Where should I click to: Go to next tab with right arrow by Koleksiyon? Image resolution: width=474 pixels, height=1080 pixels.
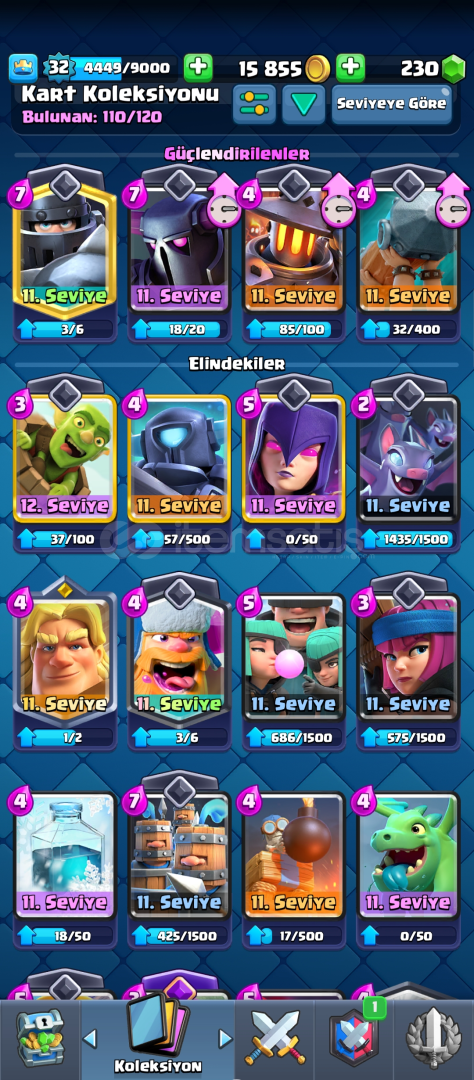tap(225, 1038)
